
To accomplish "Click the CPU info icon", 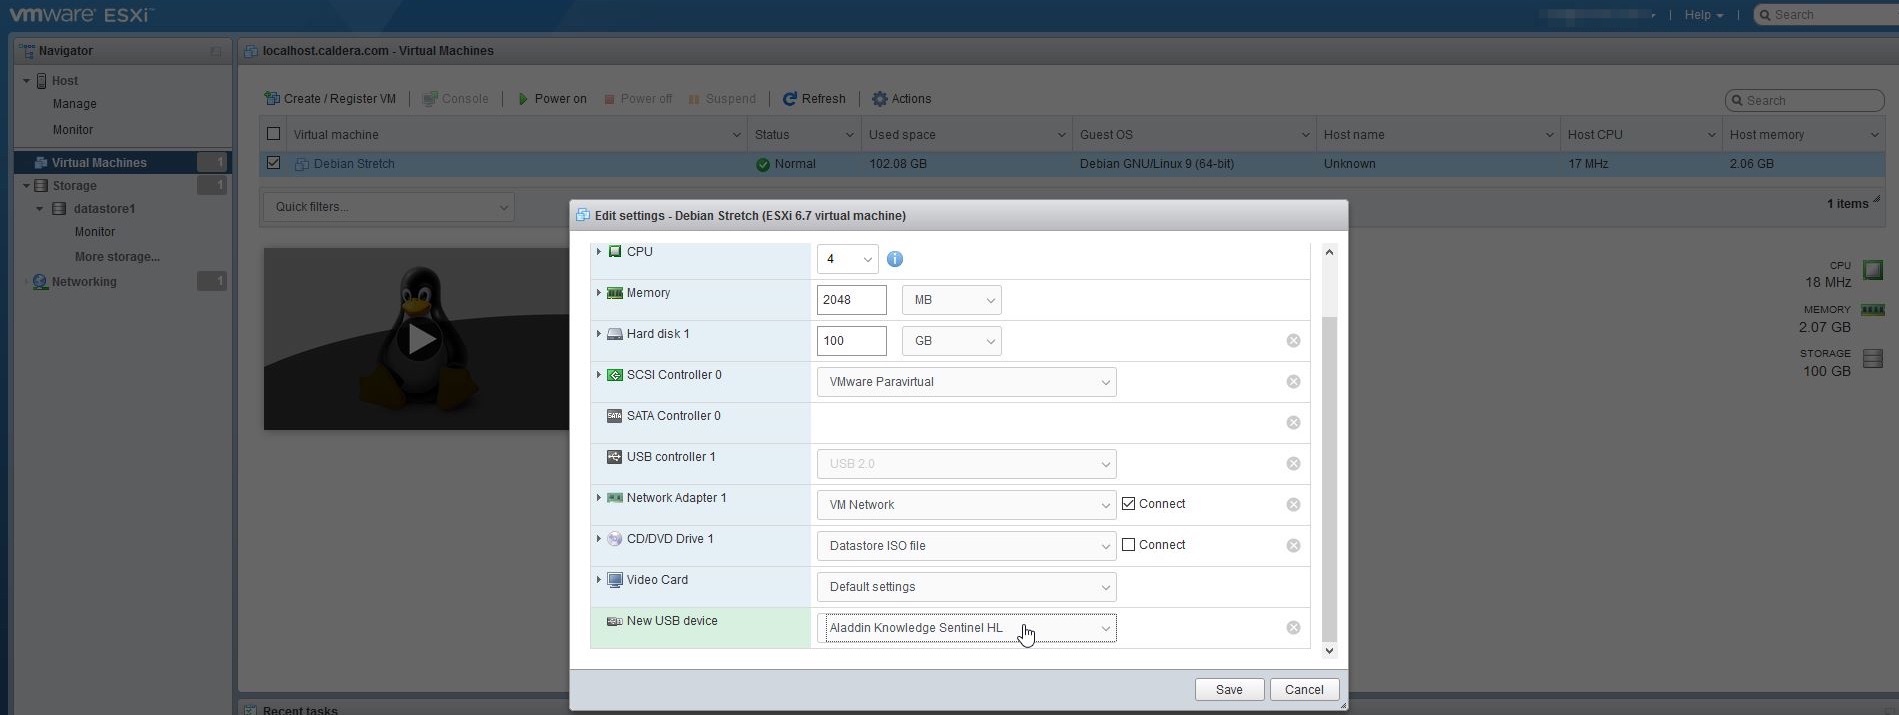I will point(895,259).
